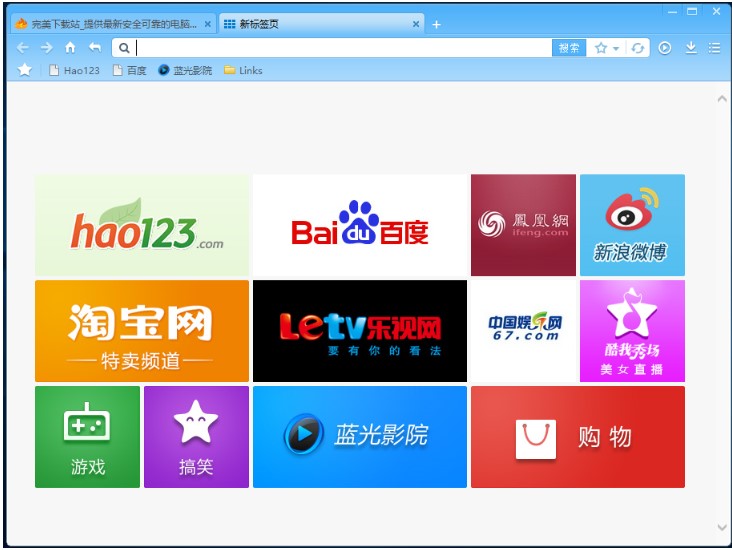Open the 游戏 games tile

point(87,437)
